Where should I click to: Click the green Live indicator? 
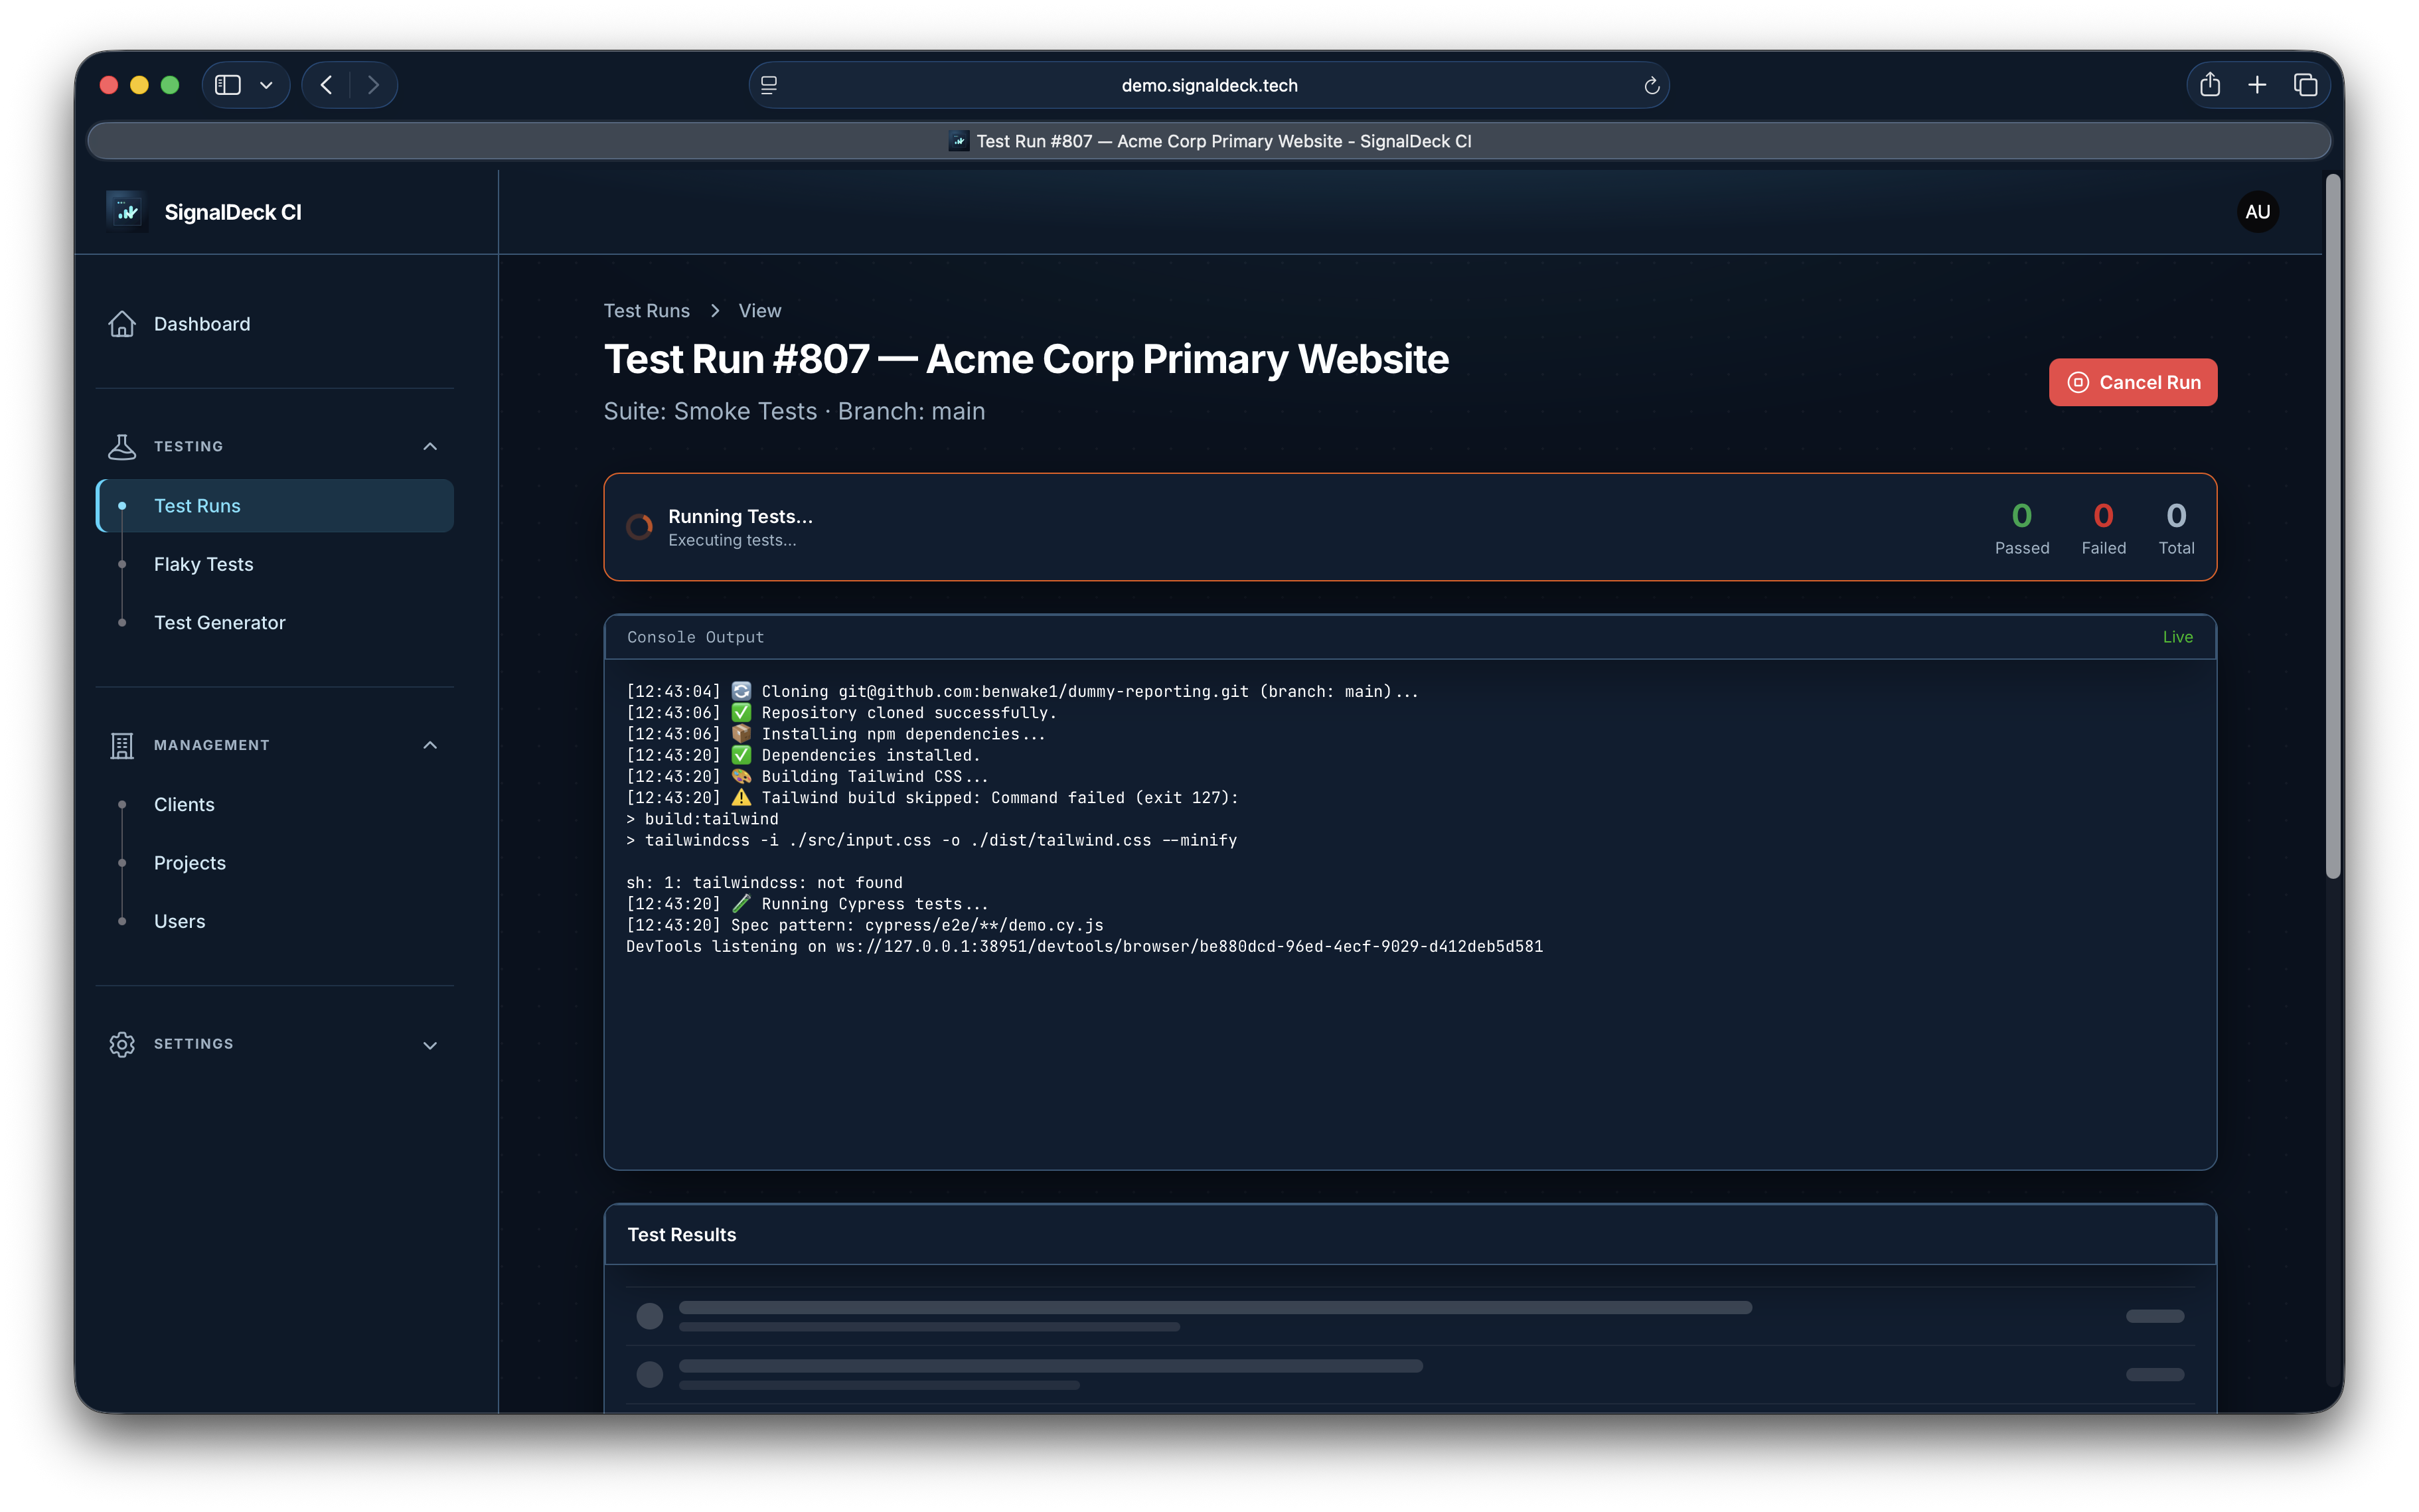point(2177,637)
